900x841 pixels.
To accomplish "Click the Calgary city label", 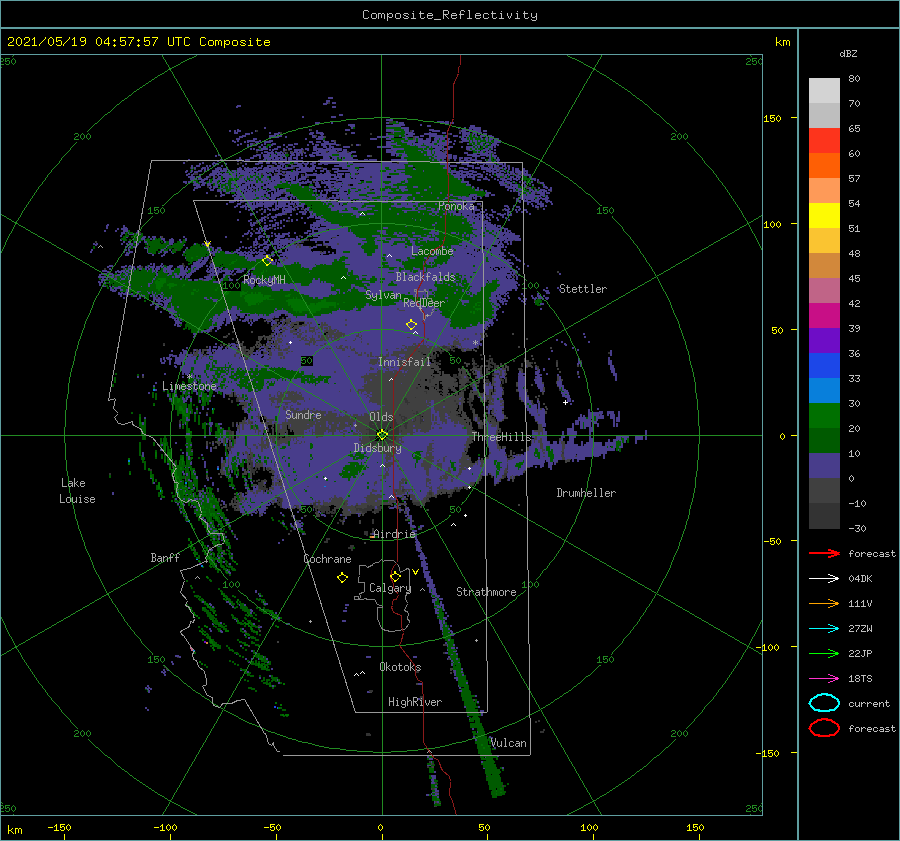I will (390, 588).
